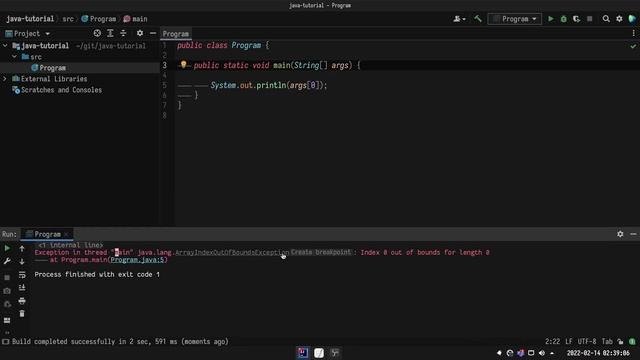The height and width of the screenshot is (360, 640).
Task: Clear all console output with the trash icon
Action: click(22, 313)
